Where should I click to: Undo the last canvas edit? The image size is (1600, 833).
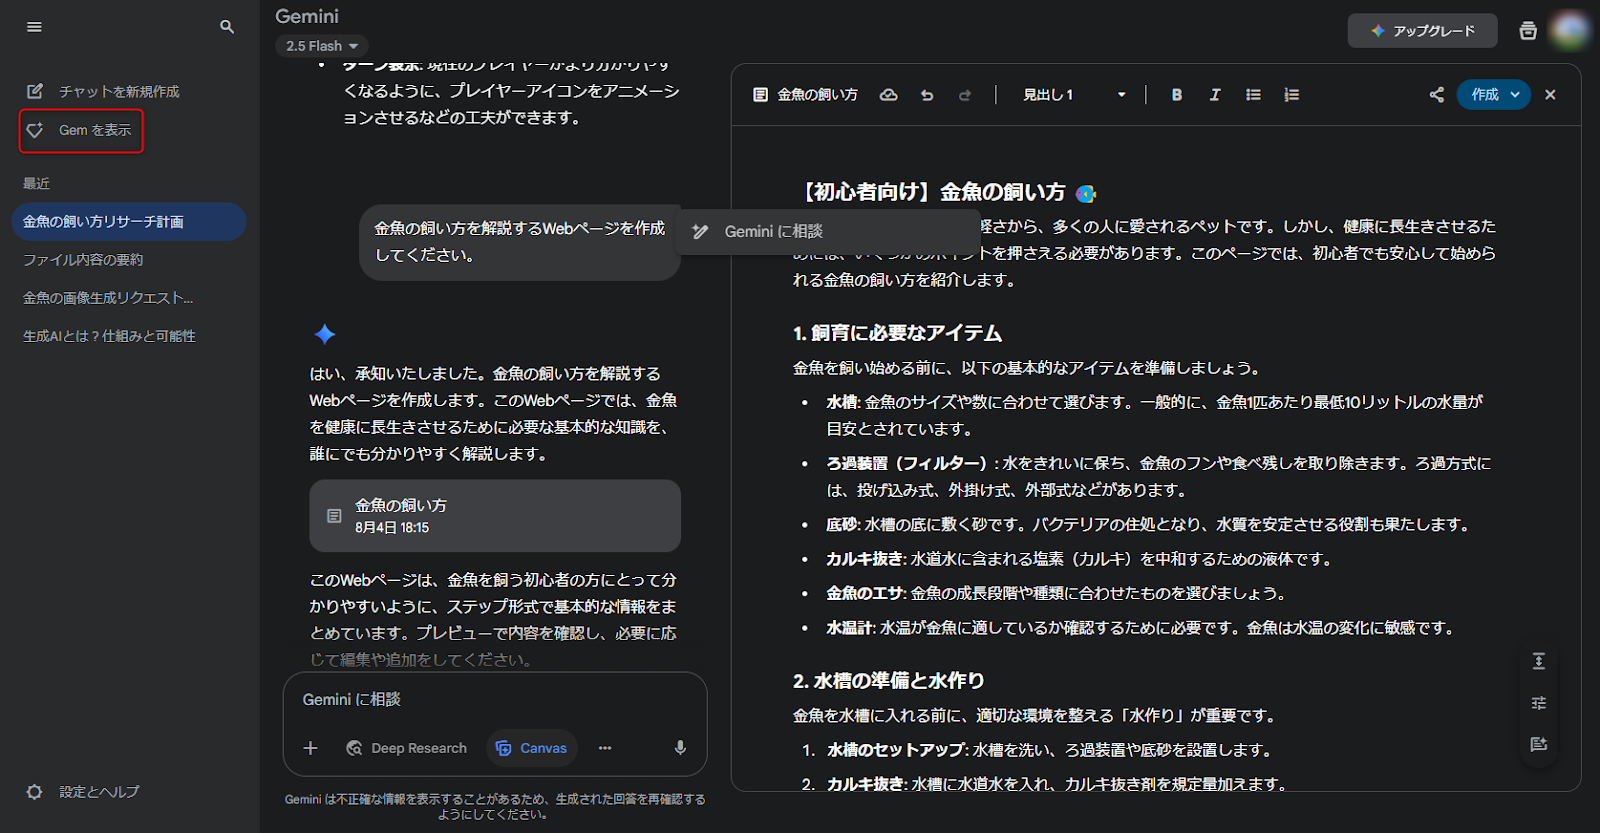tap(927, 95)
